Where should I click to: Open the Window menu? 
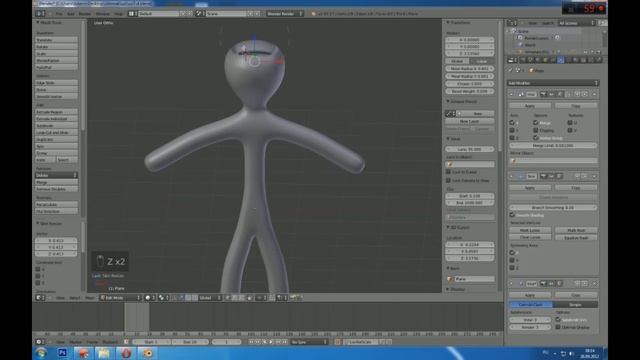coord(102,13)
